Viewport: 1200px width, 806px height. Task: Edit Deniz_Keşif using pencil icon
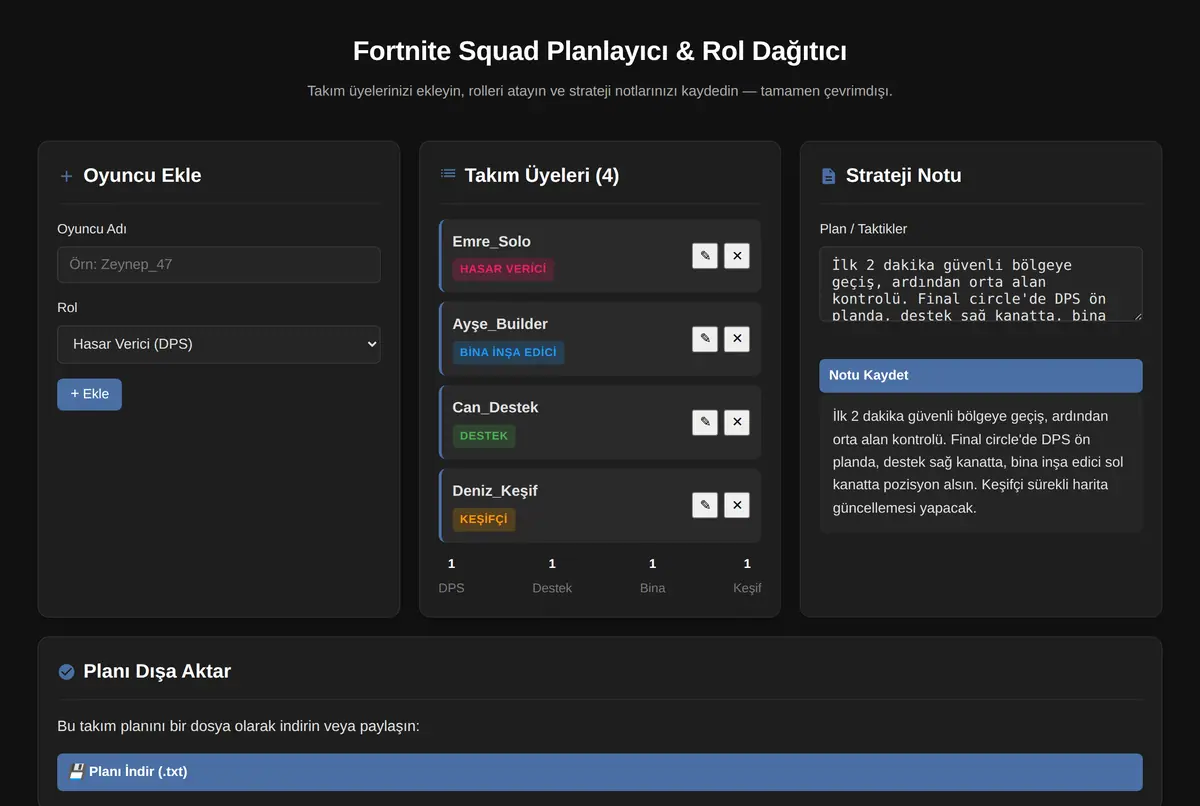coord(705,505)
